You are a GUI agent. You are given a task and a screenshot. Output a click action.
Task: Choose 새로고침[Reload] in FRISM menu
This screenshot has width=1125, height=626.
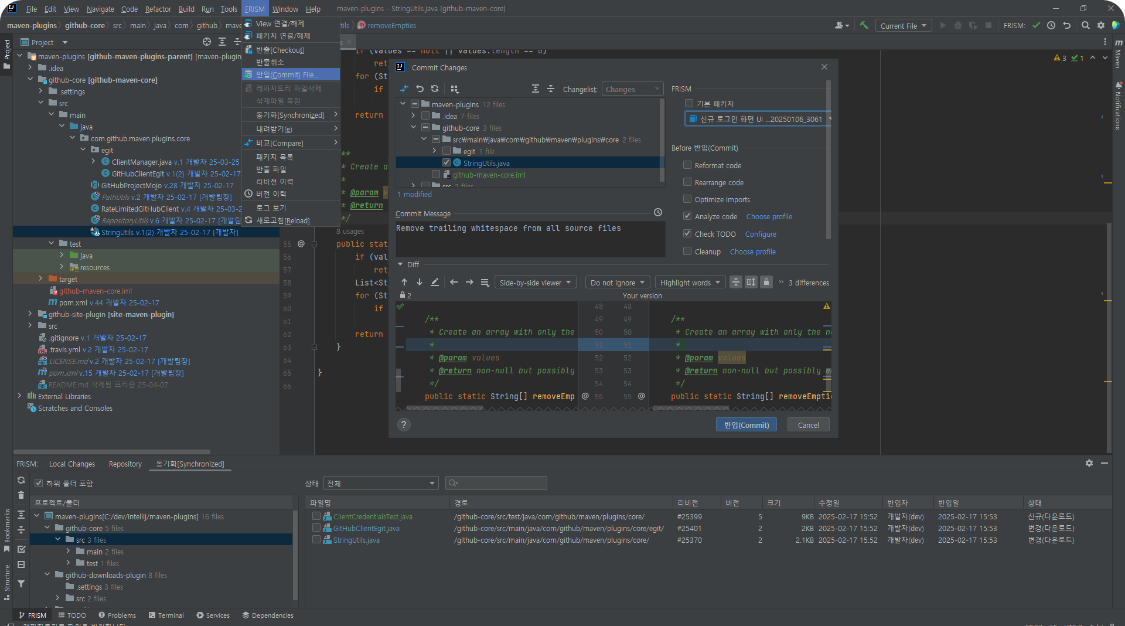(291, 220)
